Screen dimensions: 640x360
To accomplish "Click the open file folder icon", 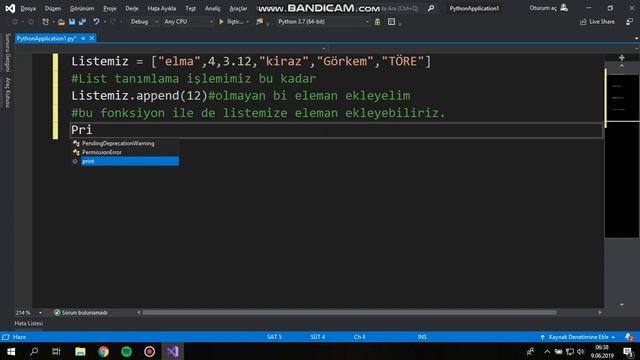I will pos(61,22).
